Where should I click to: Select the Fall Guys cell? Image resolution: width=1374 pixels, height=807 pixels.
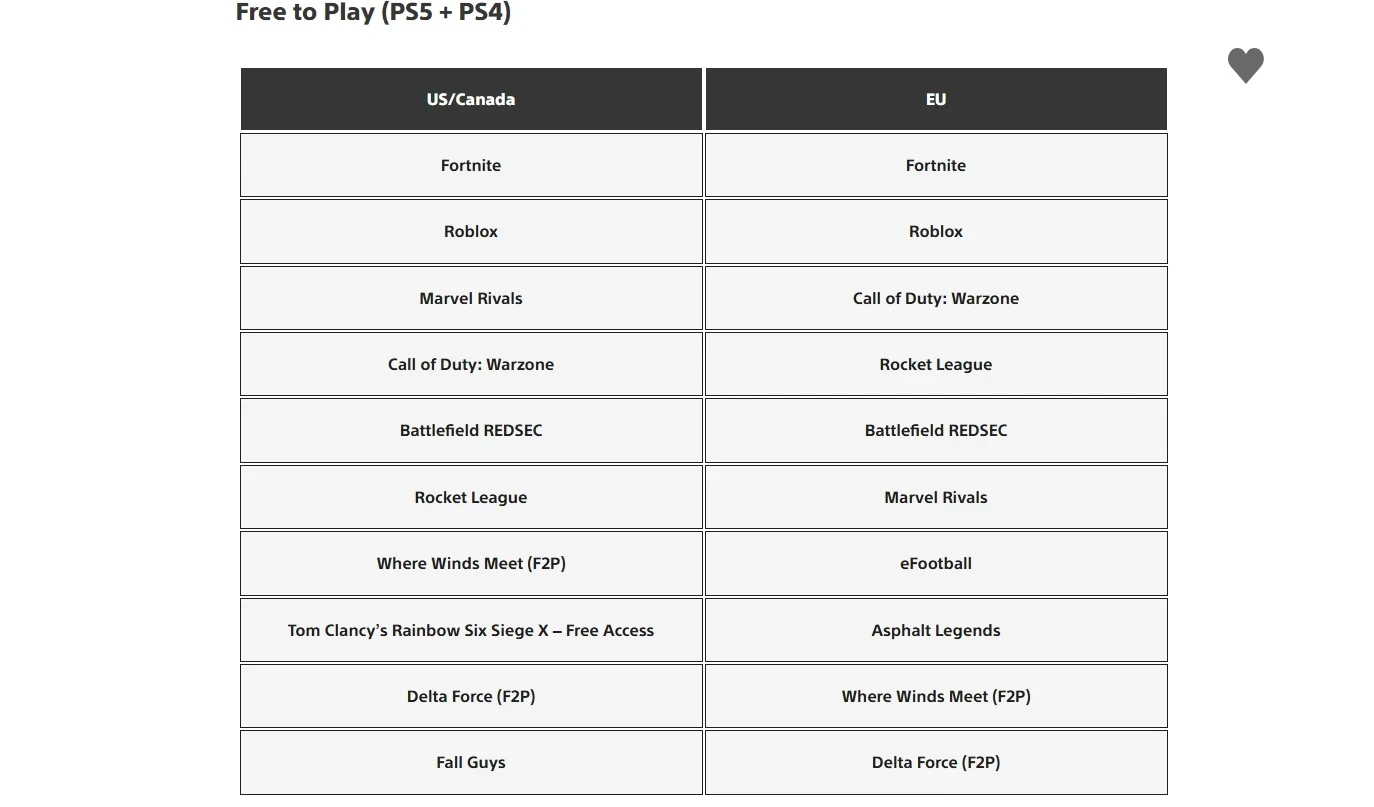(471, 762)
